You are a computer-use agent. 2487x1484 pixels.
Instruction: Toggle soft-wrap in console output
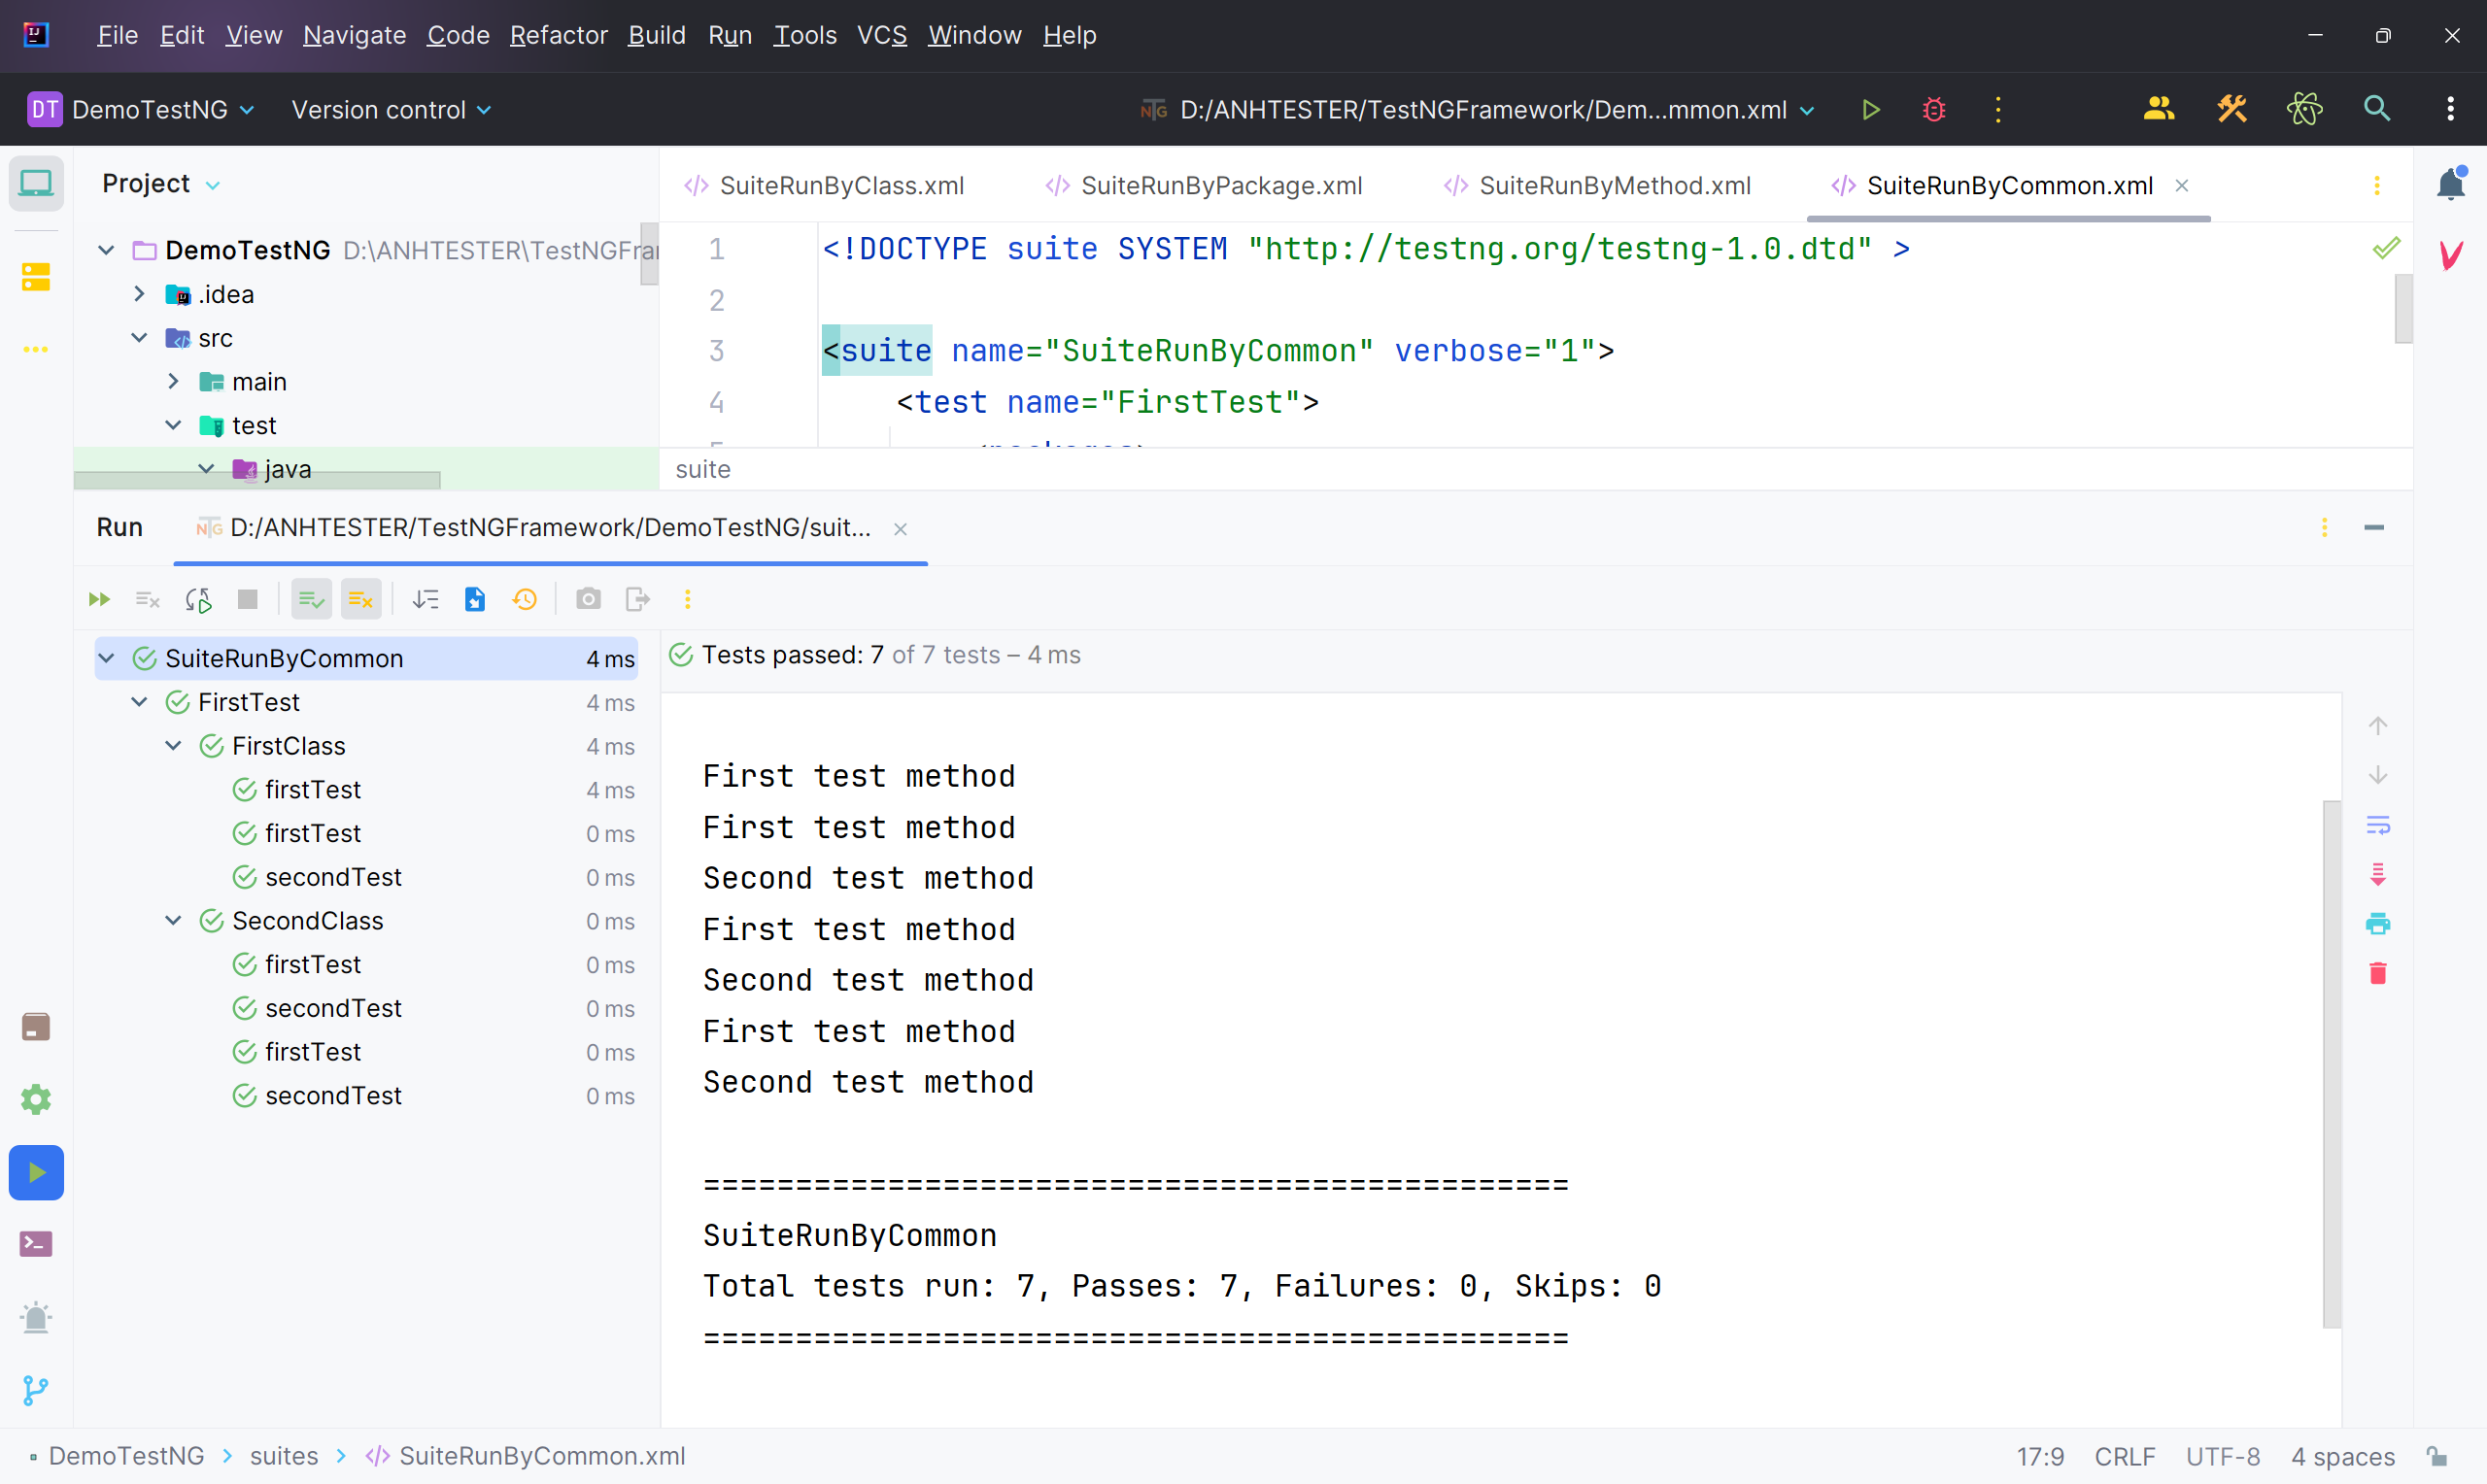[2377, 825]
